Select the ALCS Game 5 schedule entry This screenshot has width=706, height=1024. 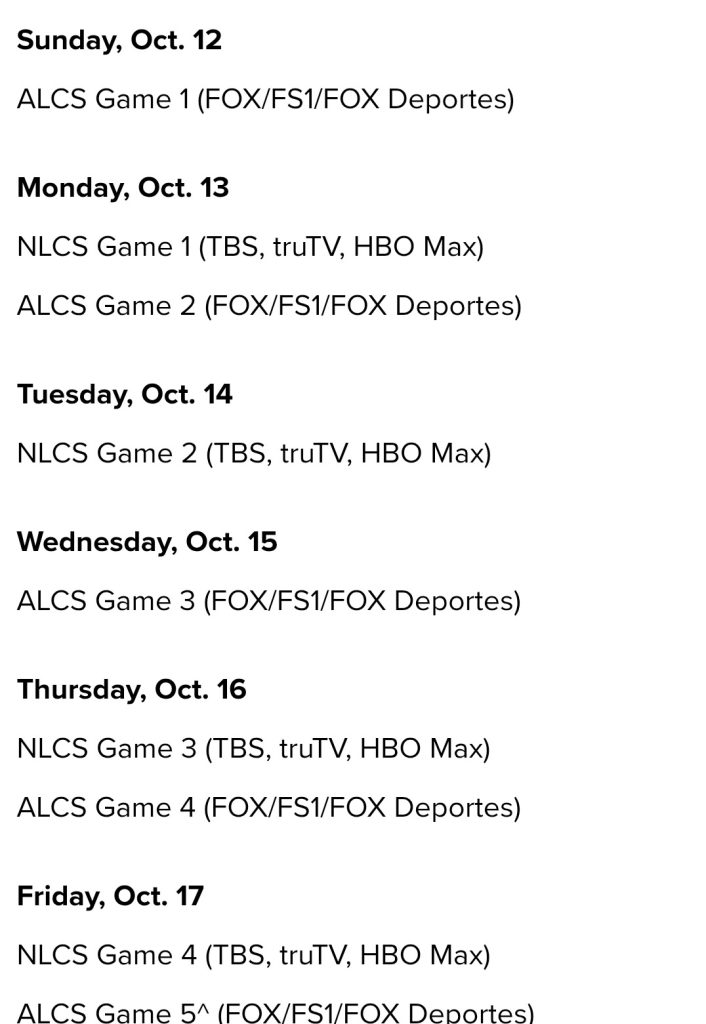275,1011
